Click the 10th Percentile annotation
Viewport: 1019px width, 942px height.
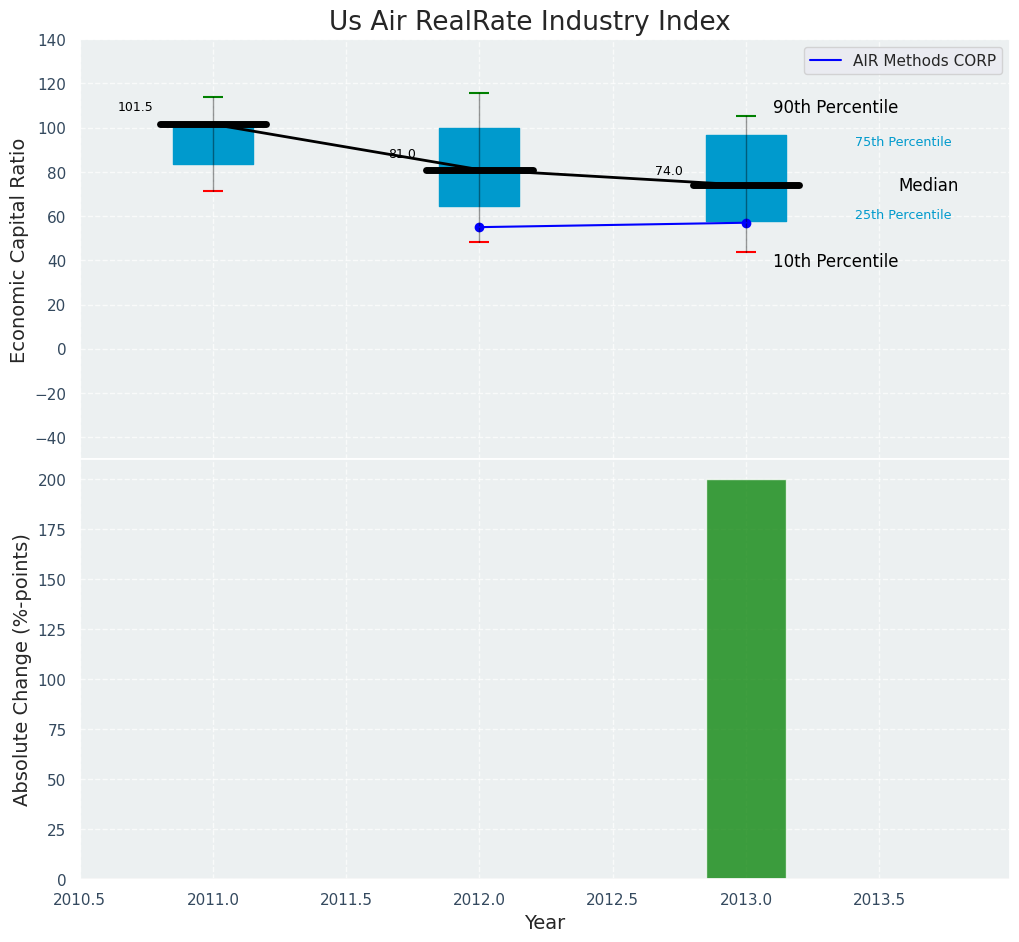(x=835, y=261)
